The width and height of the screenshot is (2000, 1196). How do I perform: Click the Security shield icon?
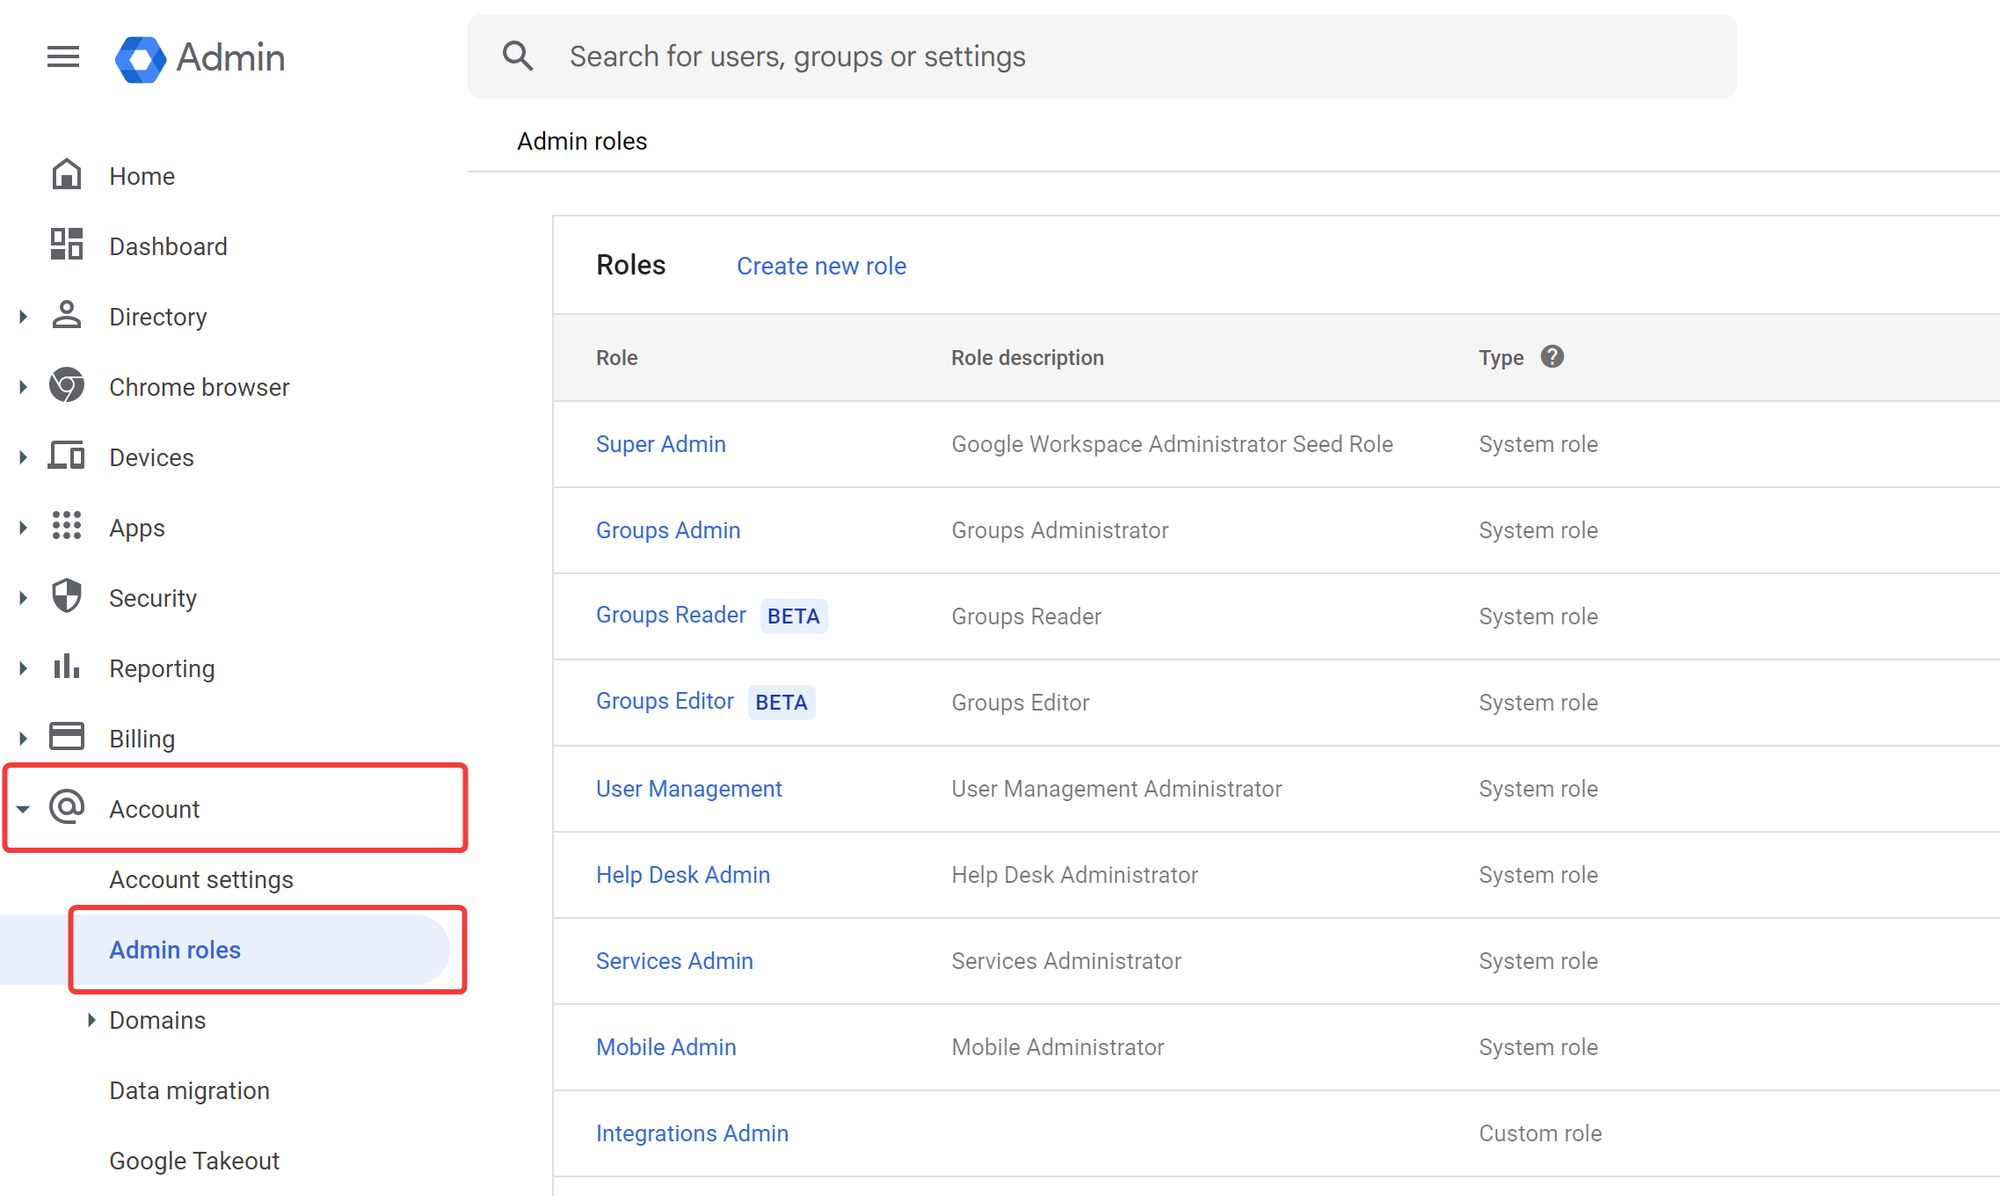click(66, 597)
